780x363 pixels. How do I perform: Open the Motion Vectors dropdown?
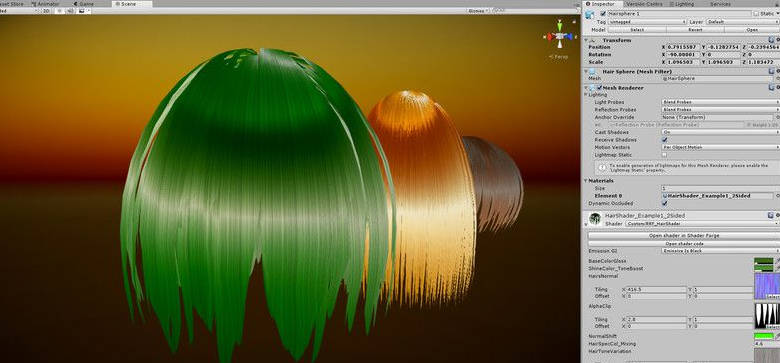[721, 147]
